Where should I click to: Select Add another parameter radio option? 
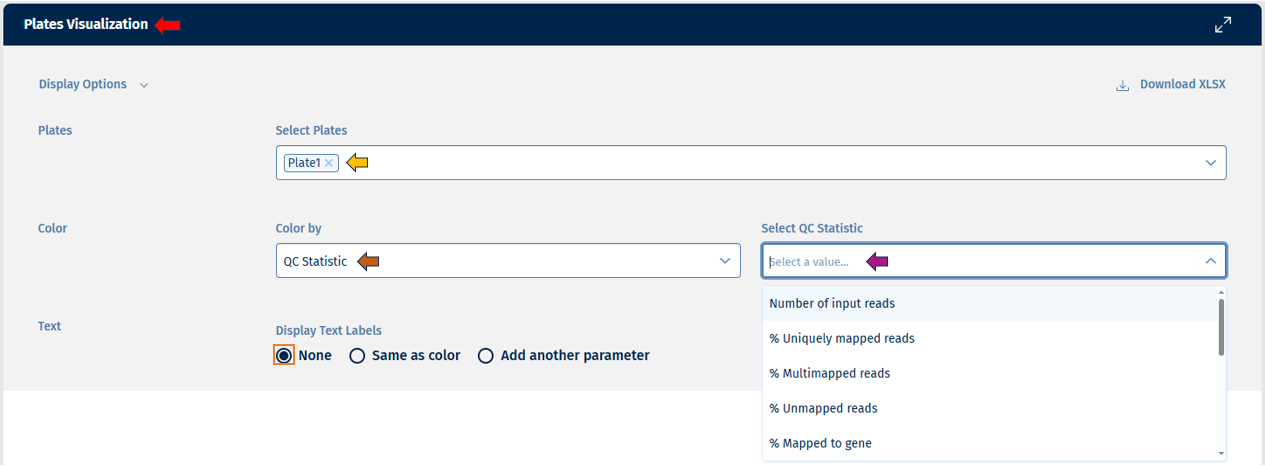coord(486,355)
